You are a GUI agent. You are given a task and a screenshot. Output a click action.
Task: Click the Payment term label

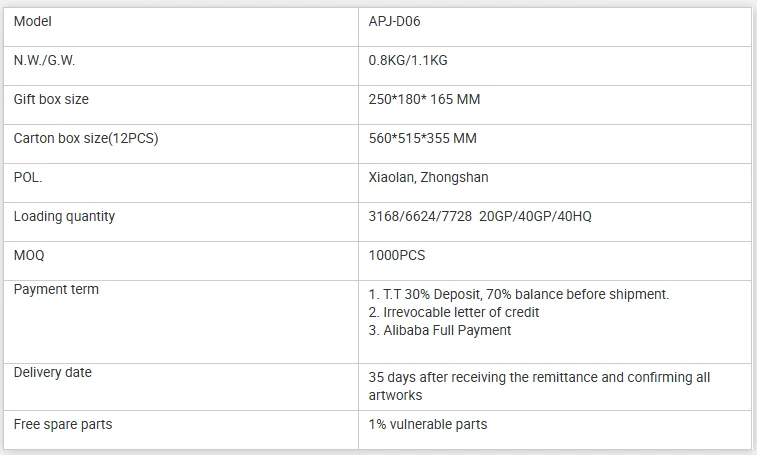coord(56,289)
